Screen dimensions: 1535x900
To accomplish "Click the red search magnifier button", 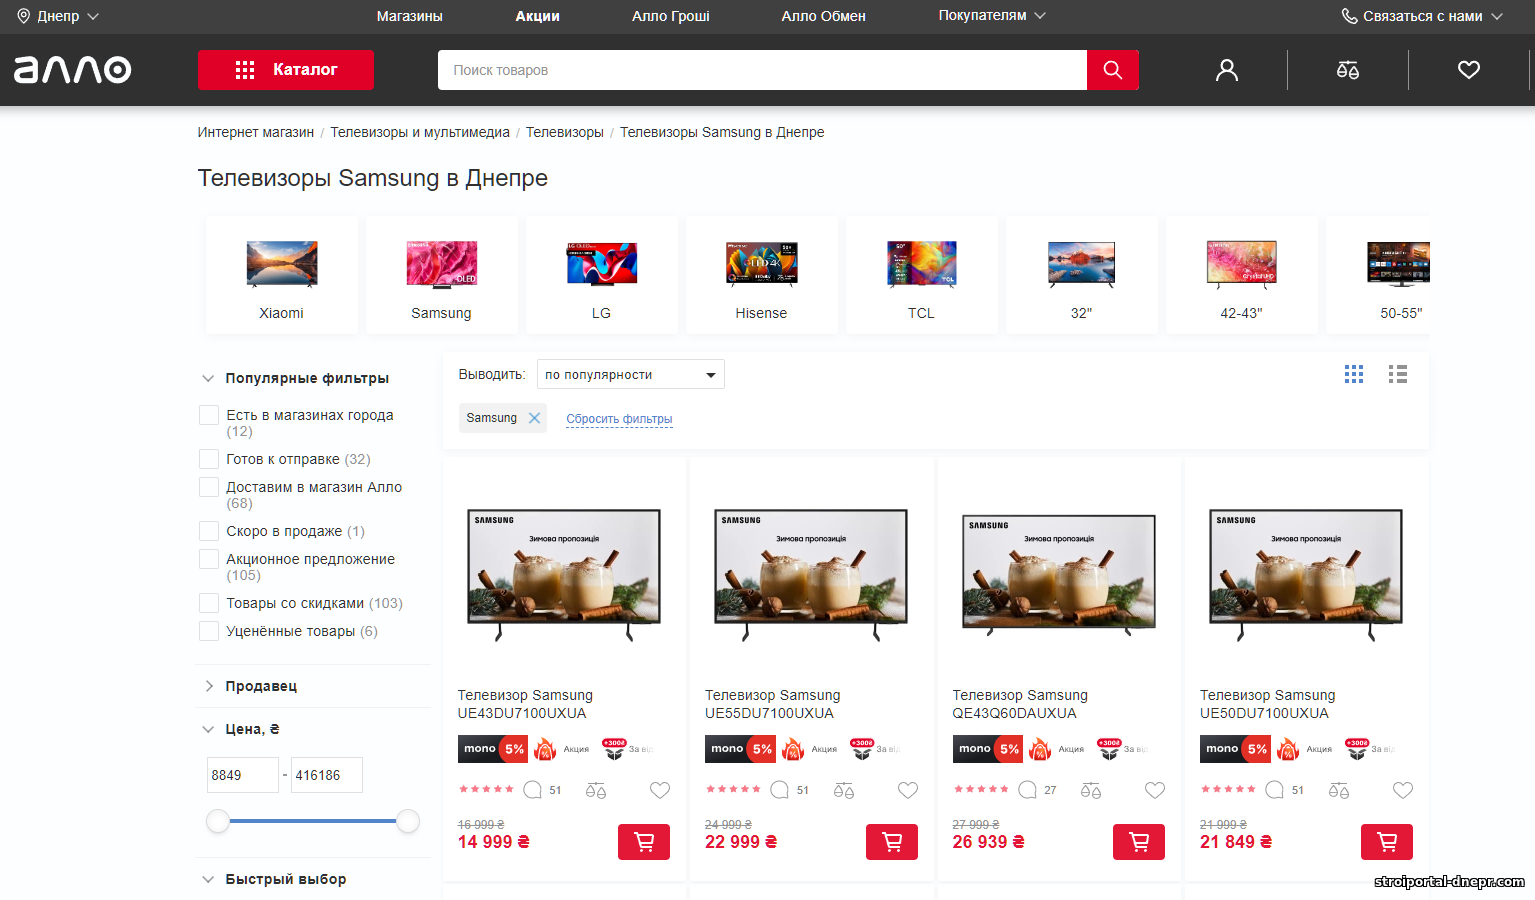I will (x=1112, y=70).
